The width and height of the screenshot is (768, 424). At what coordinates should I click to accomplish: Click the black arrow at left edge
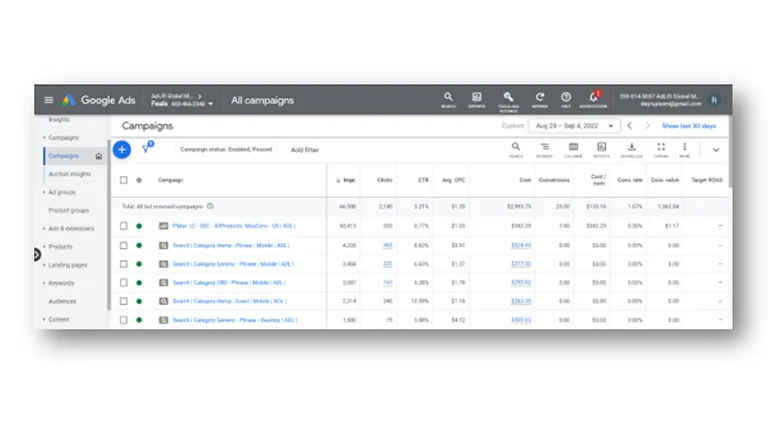coord(37,255)
